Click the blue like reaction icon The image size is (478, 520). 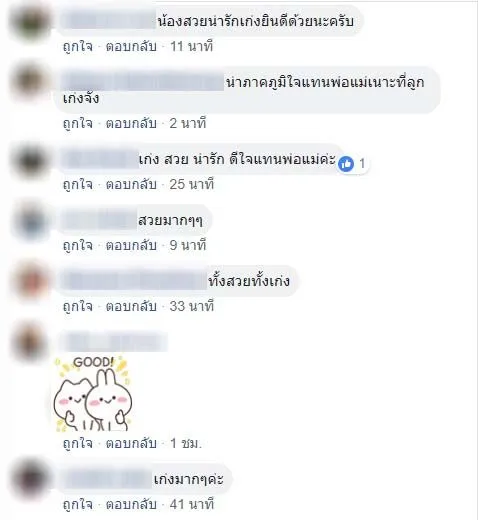346,164
